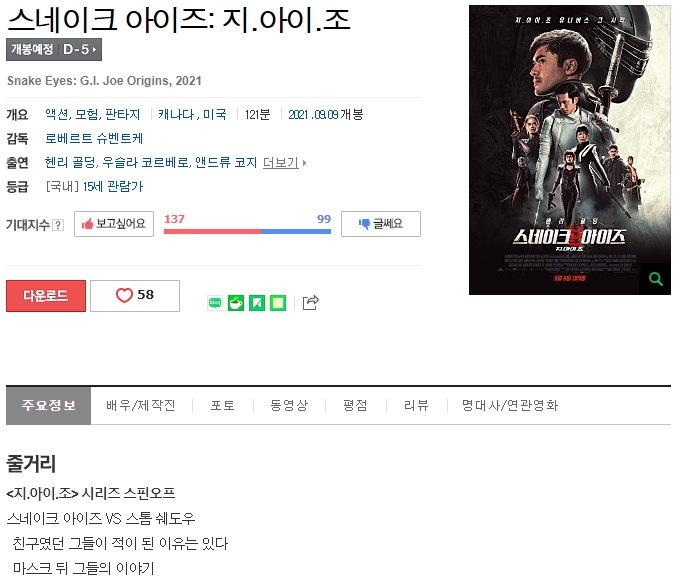Click the red-blue expectation ratio bar
Image resolution: width=674 pixels, height=582 pixels.
coord(247,231)
